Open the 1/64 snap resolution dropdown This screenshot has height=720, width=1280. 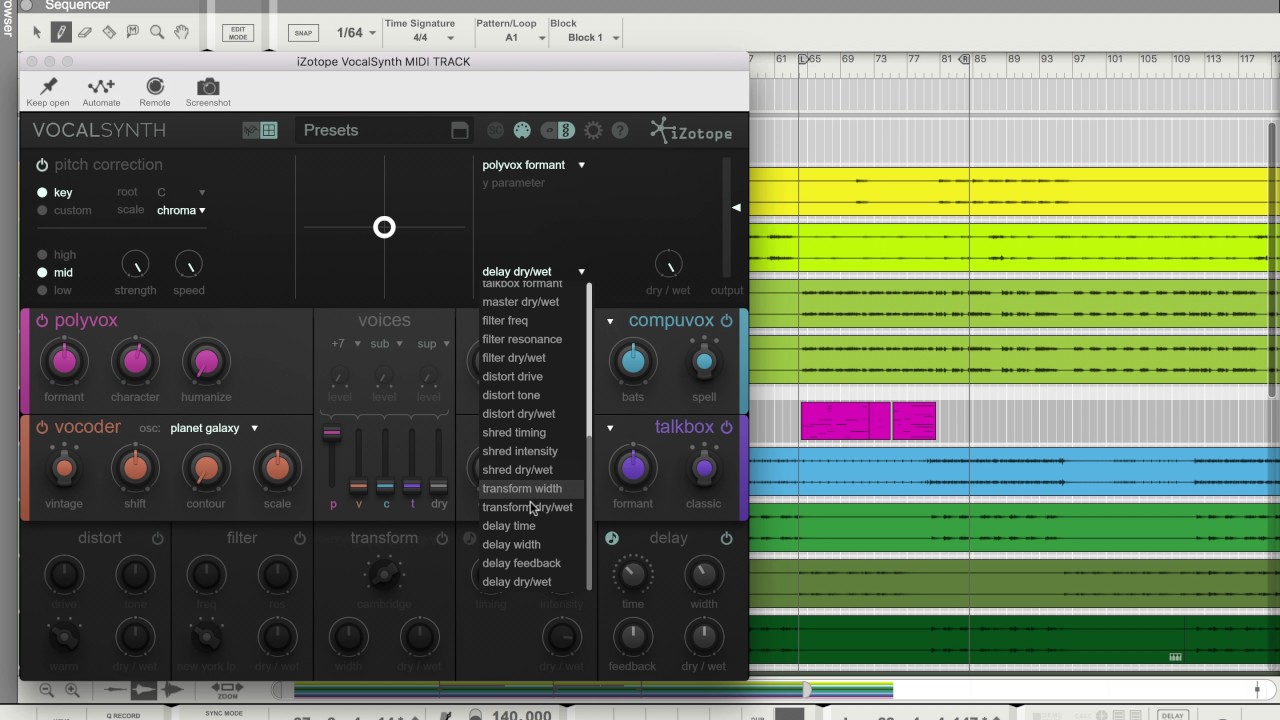355,33
